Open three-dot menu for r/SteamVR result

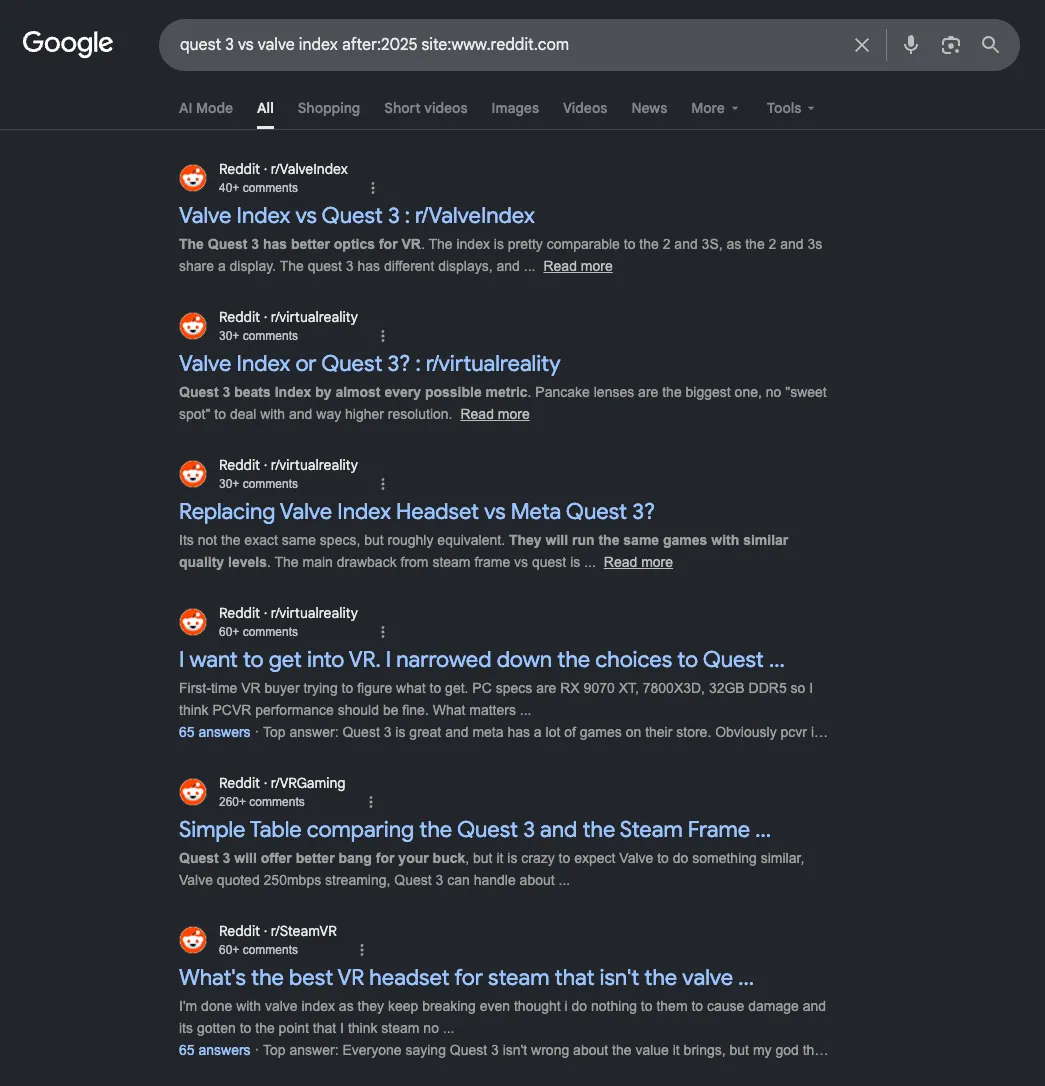click(x=361, y=950)
